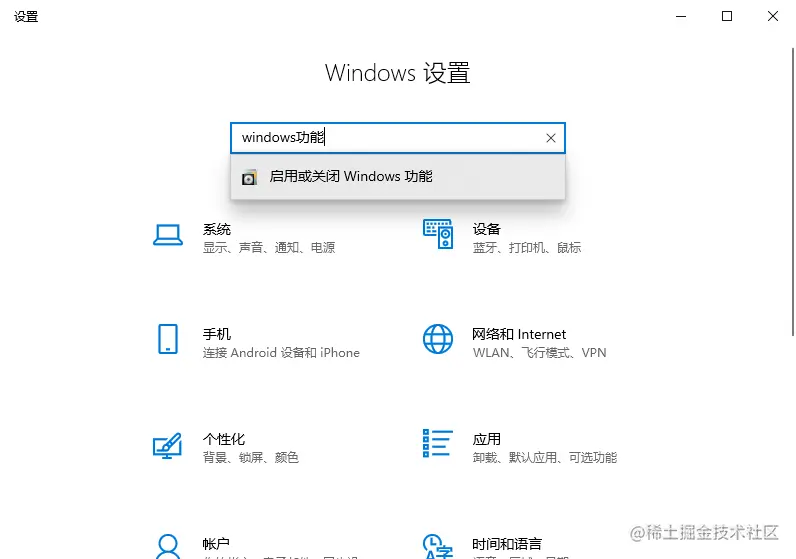Click into the windows功能 search field
This screenshot has width=796, height=559.
[x=397, y=138]
